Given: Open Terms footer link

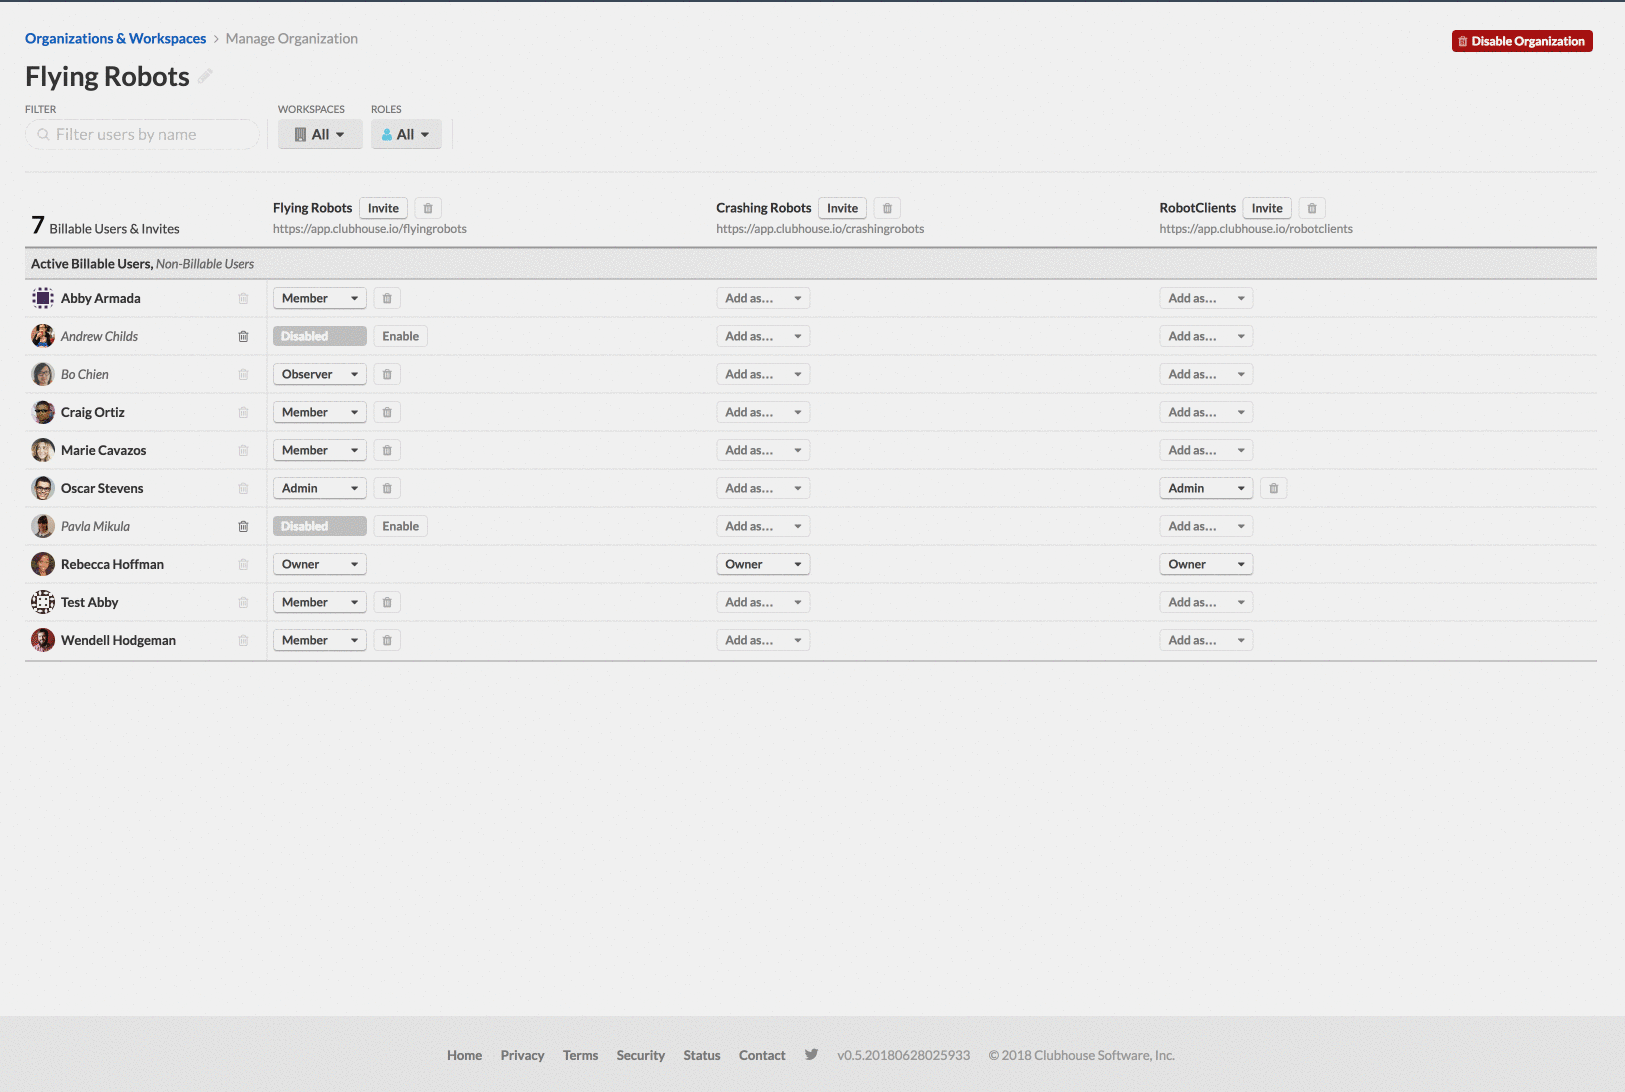Looking at the screenshot, I should [x=580, y=1055].
